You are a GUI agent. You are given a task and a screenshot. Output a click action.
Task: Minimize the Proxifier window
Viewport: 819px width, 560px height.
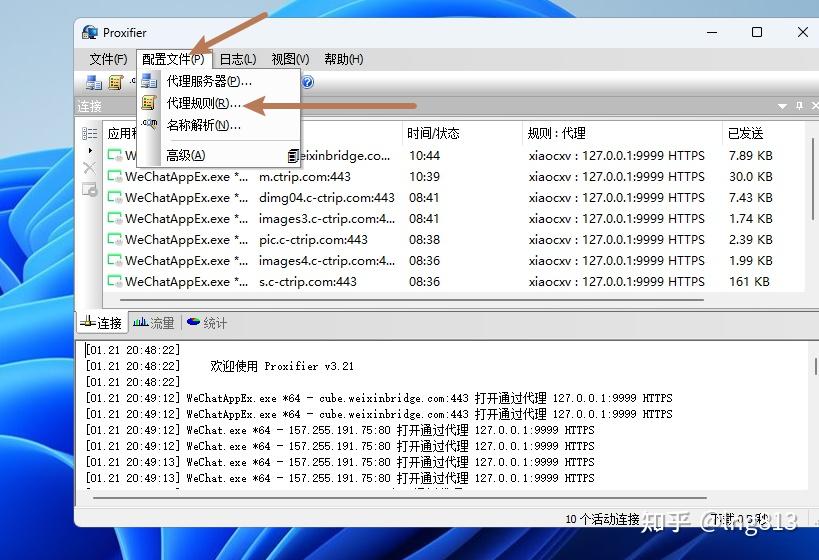click(x=711, y=32)
